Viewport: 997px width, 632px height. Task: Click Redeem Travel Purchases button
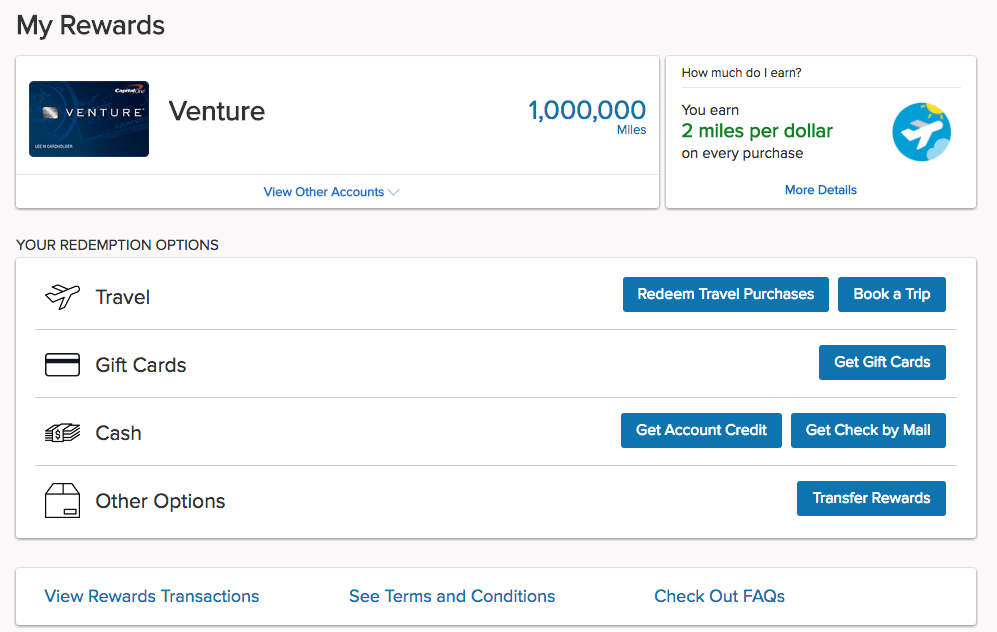(x=725, y=294)
